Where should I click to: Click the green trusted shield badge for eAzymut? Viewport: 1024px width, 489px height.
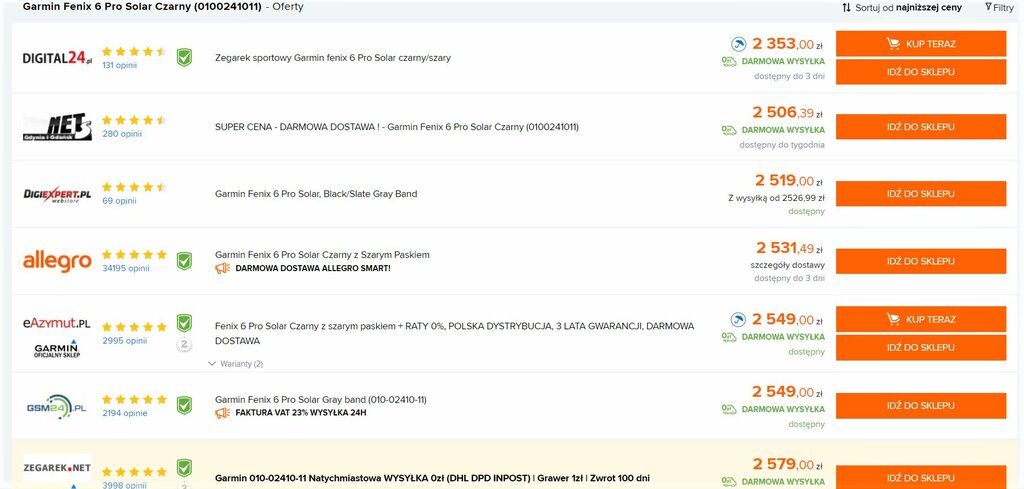tap(184, 323)
